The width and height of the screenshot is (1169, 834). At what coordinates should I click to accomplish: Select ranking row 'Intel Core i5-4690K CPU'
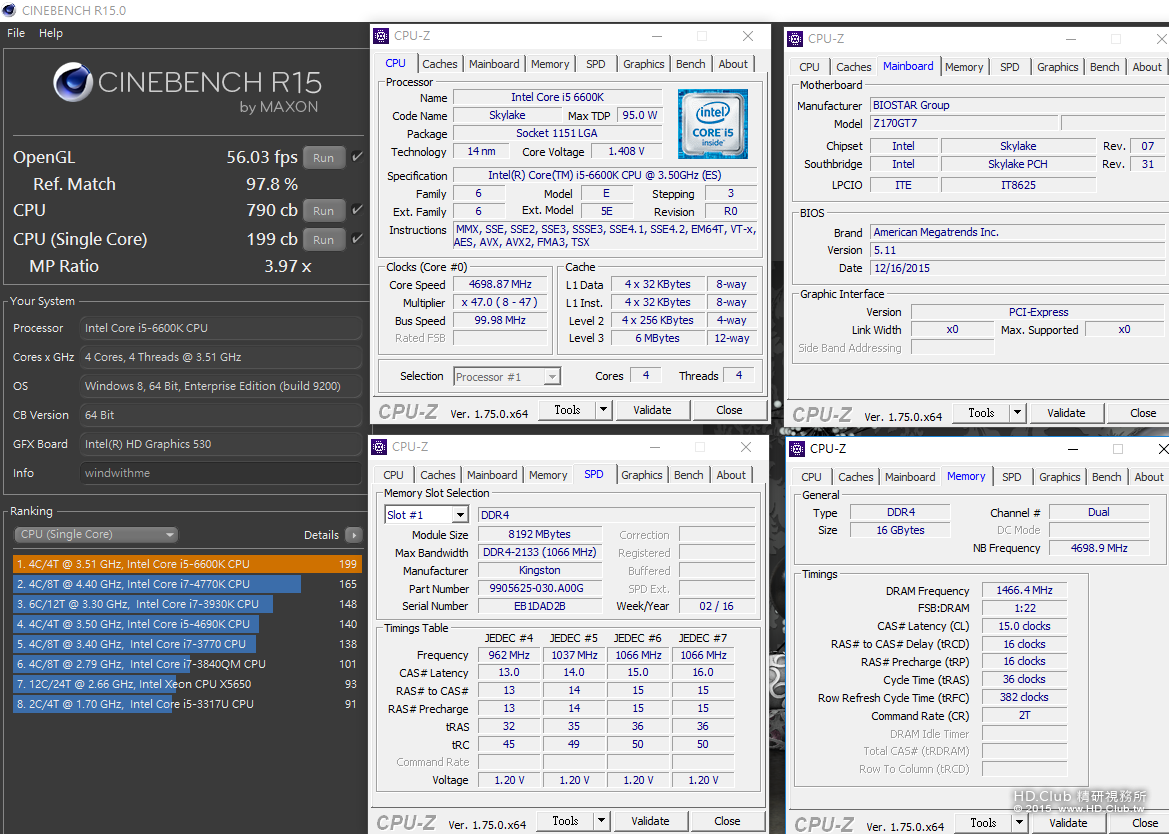point(187,624)
